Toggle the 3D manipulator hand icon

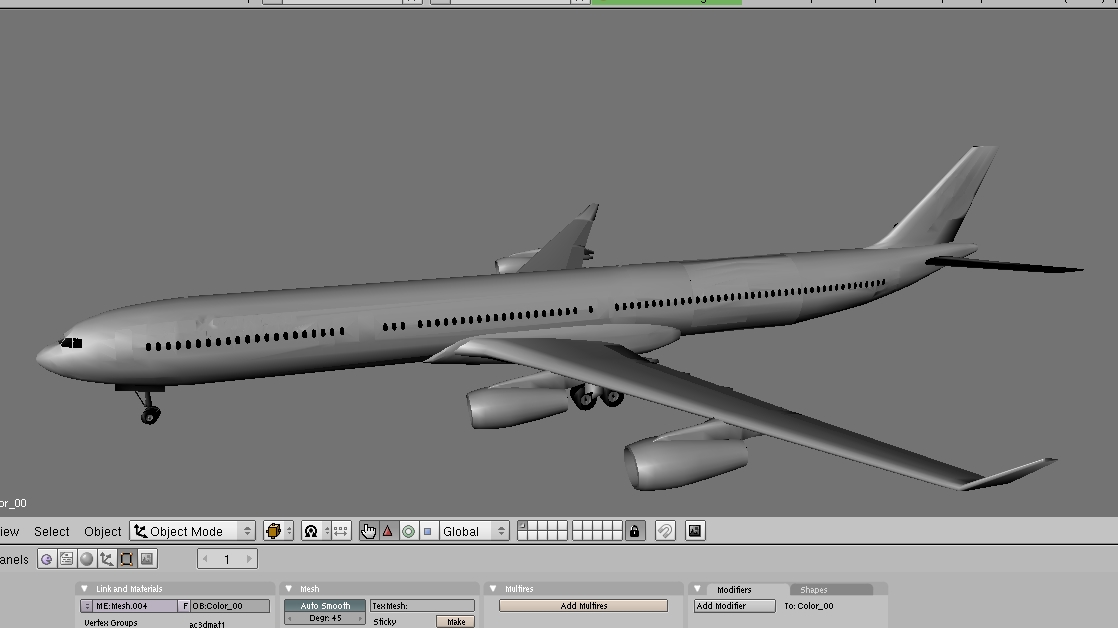(x=368, y=531)
